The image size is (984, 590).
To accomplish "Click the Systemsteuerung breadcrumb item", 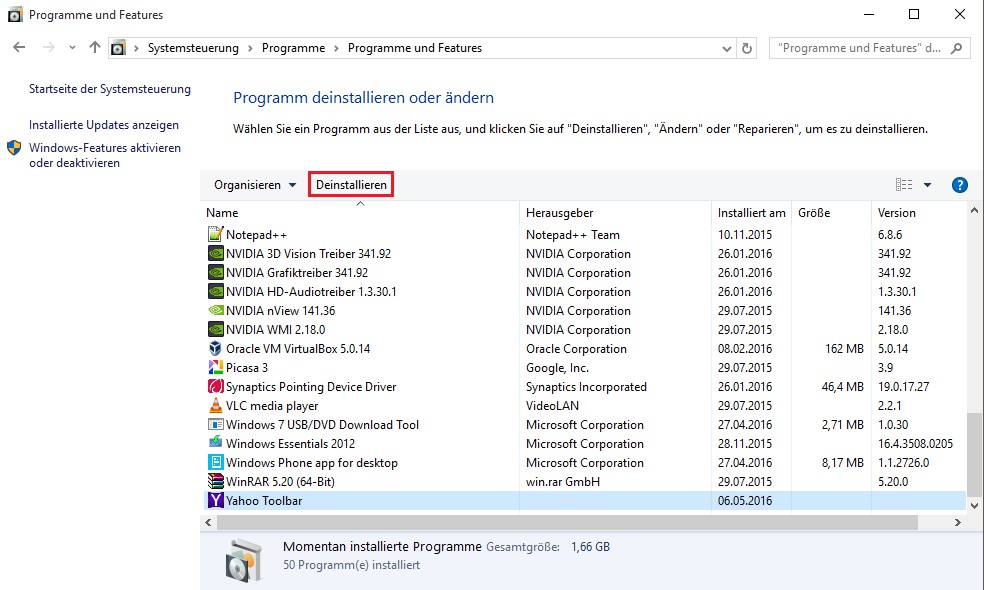I will 193,48.
